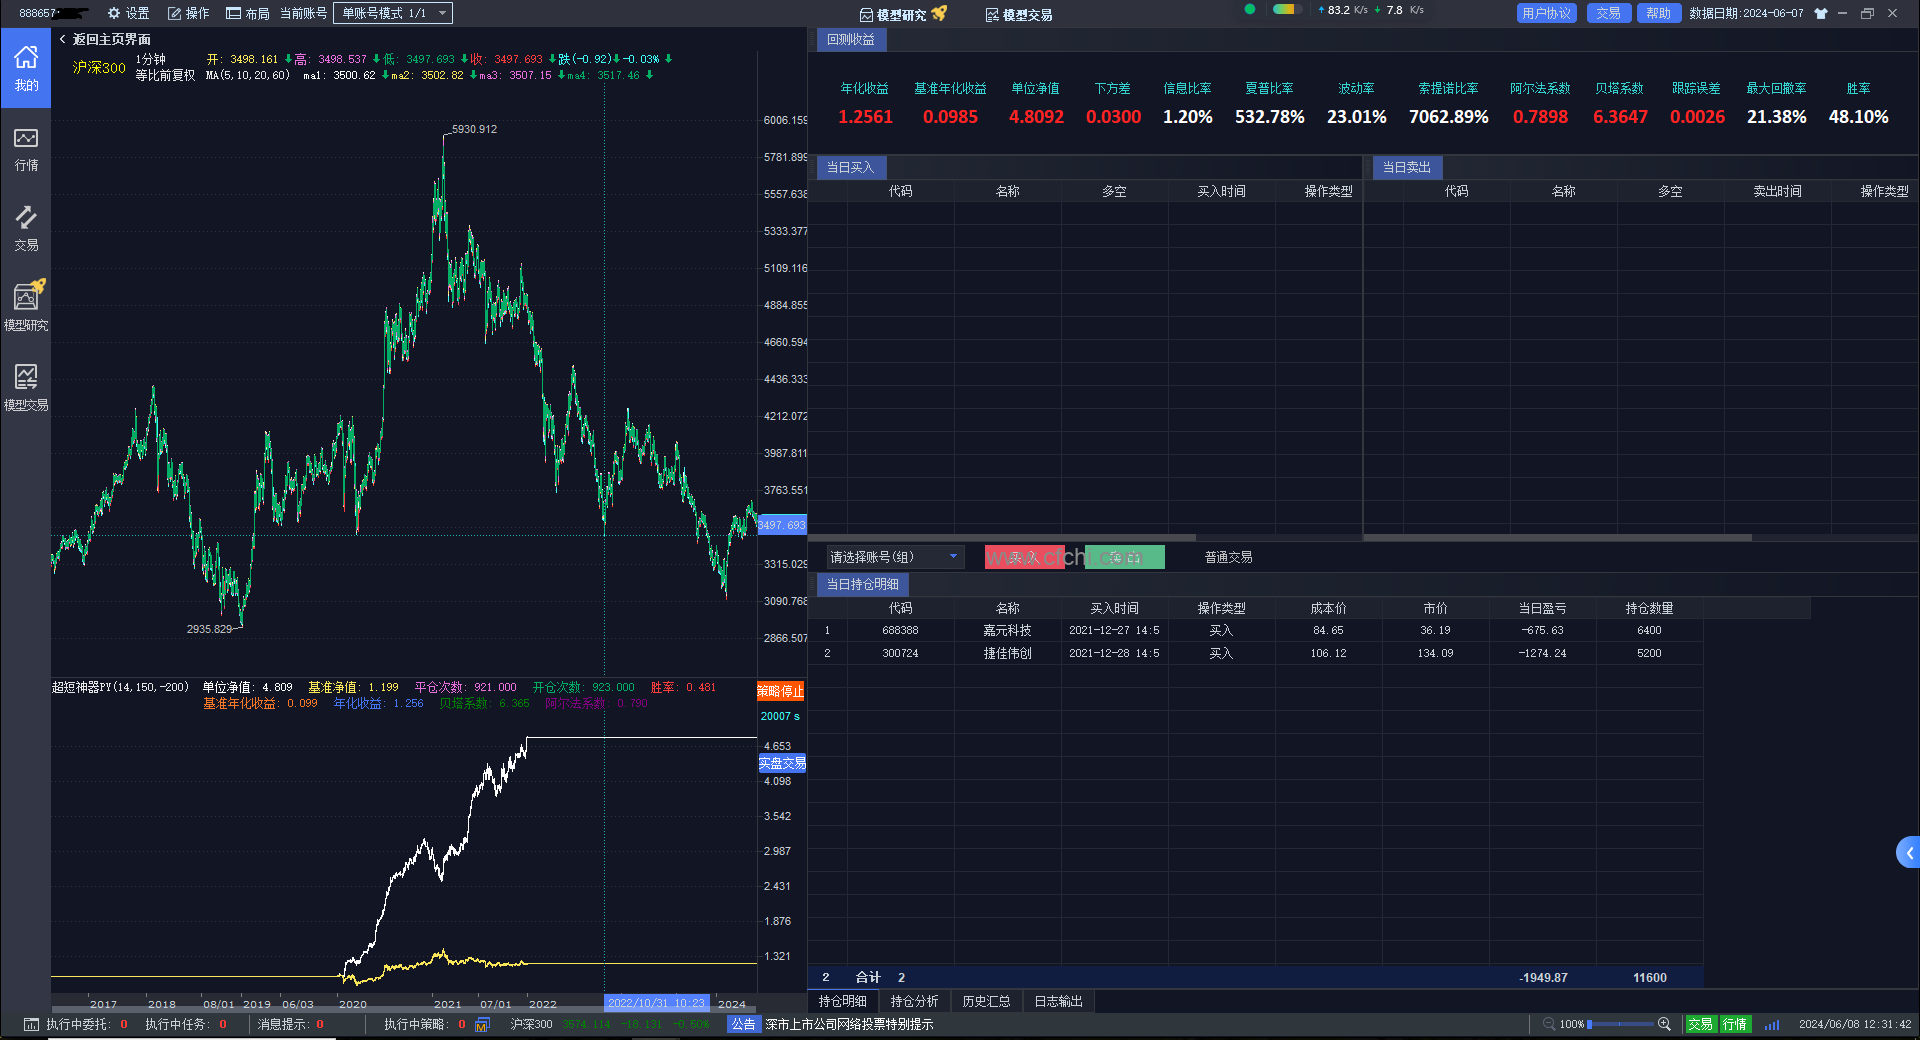
Task: Select the 捷佳伟创 holding row
Action: pos(1256,653)
